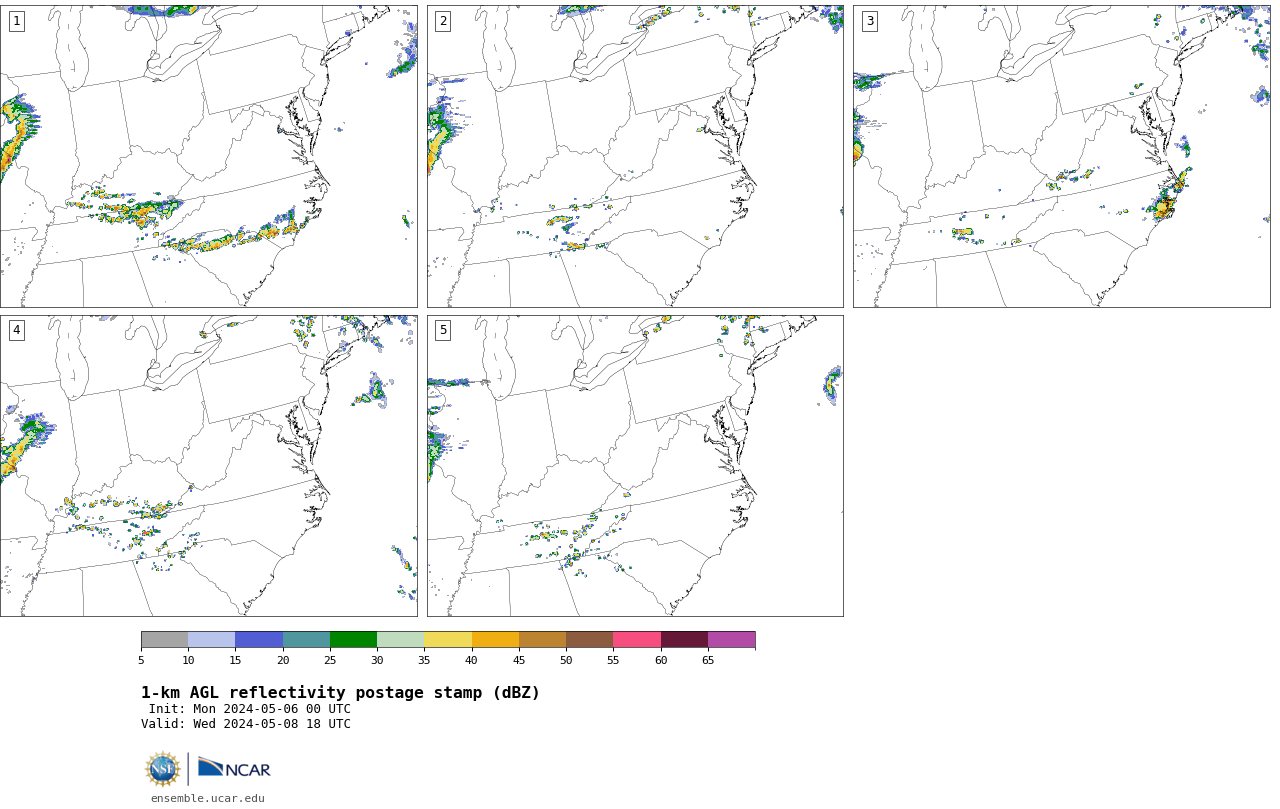Click the teal 20-25 dBZ swatch
1280x809 pixels.
point(306,640)
